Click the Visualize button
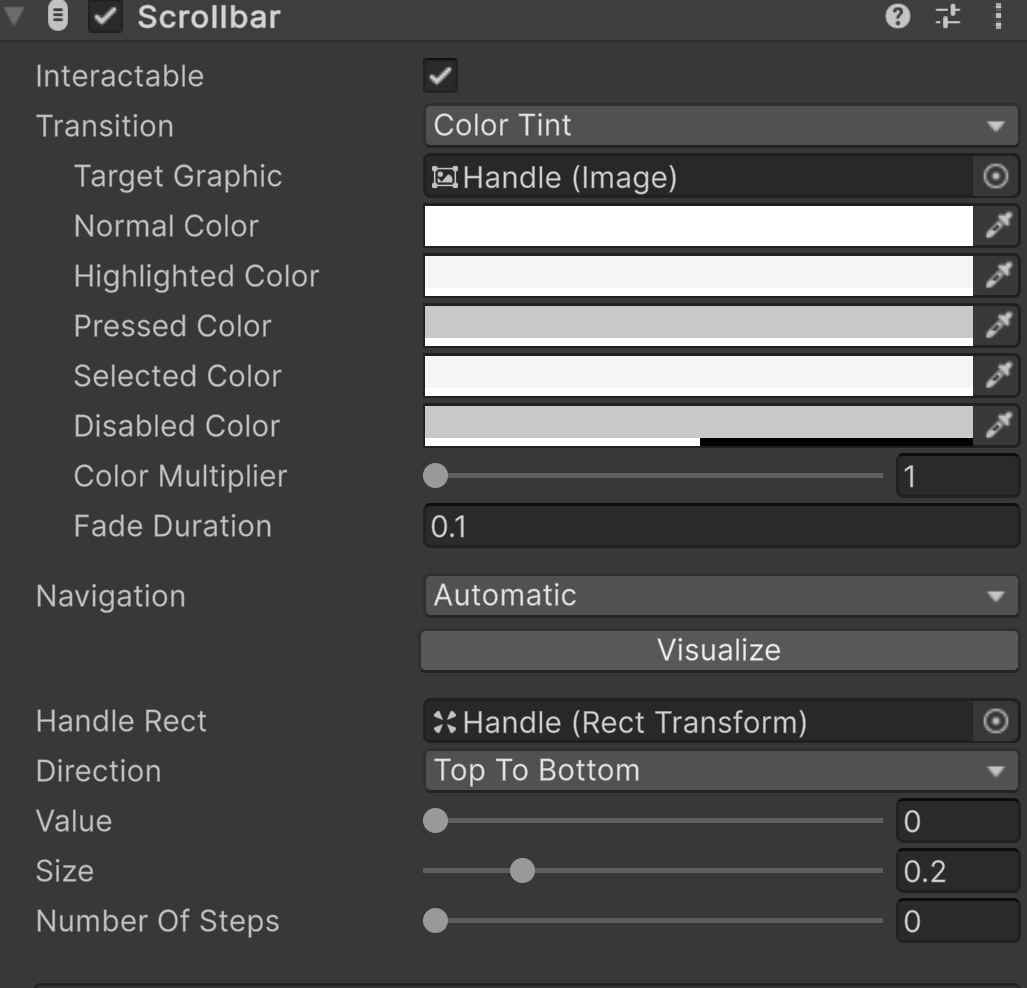1027x988 pixels. [719, 651]
